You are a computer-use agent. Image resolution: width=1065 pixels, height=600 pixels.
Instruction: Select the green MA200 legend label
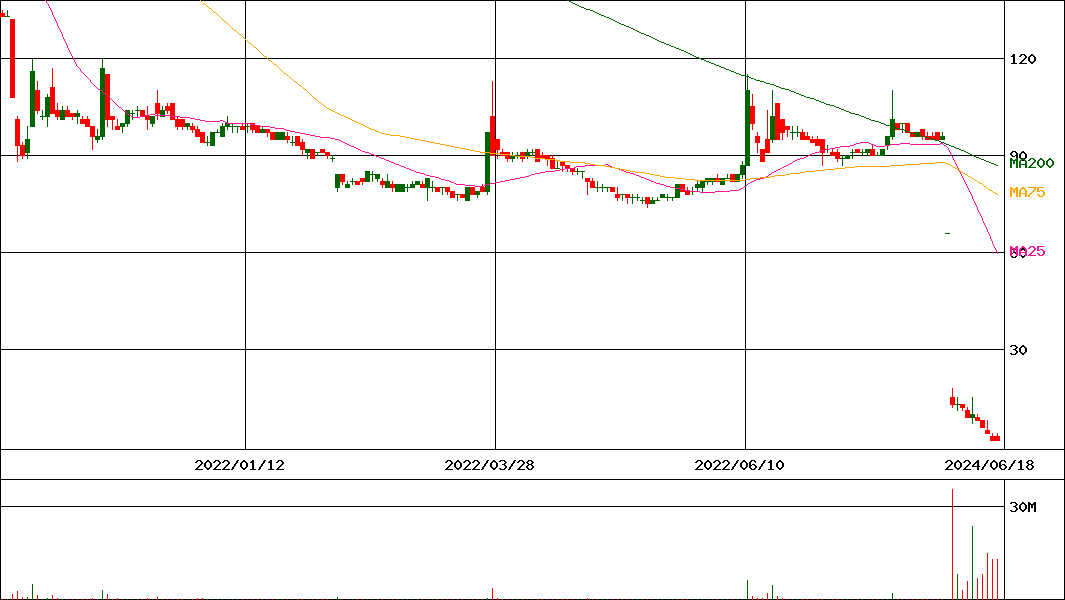pyautogui.click(x=1032, y=163)
